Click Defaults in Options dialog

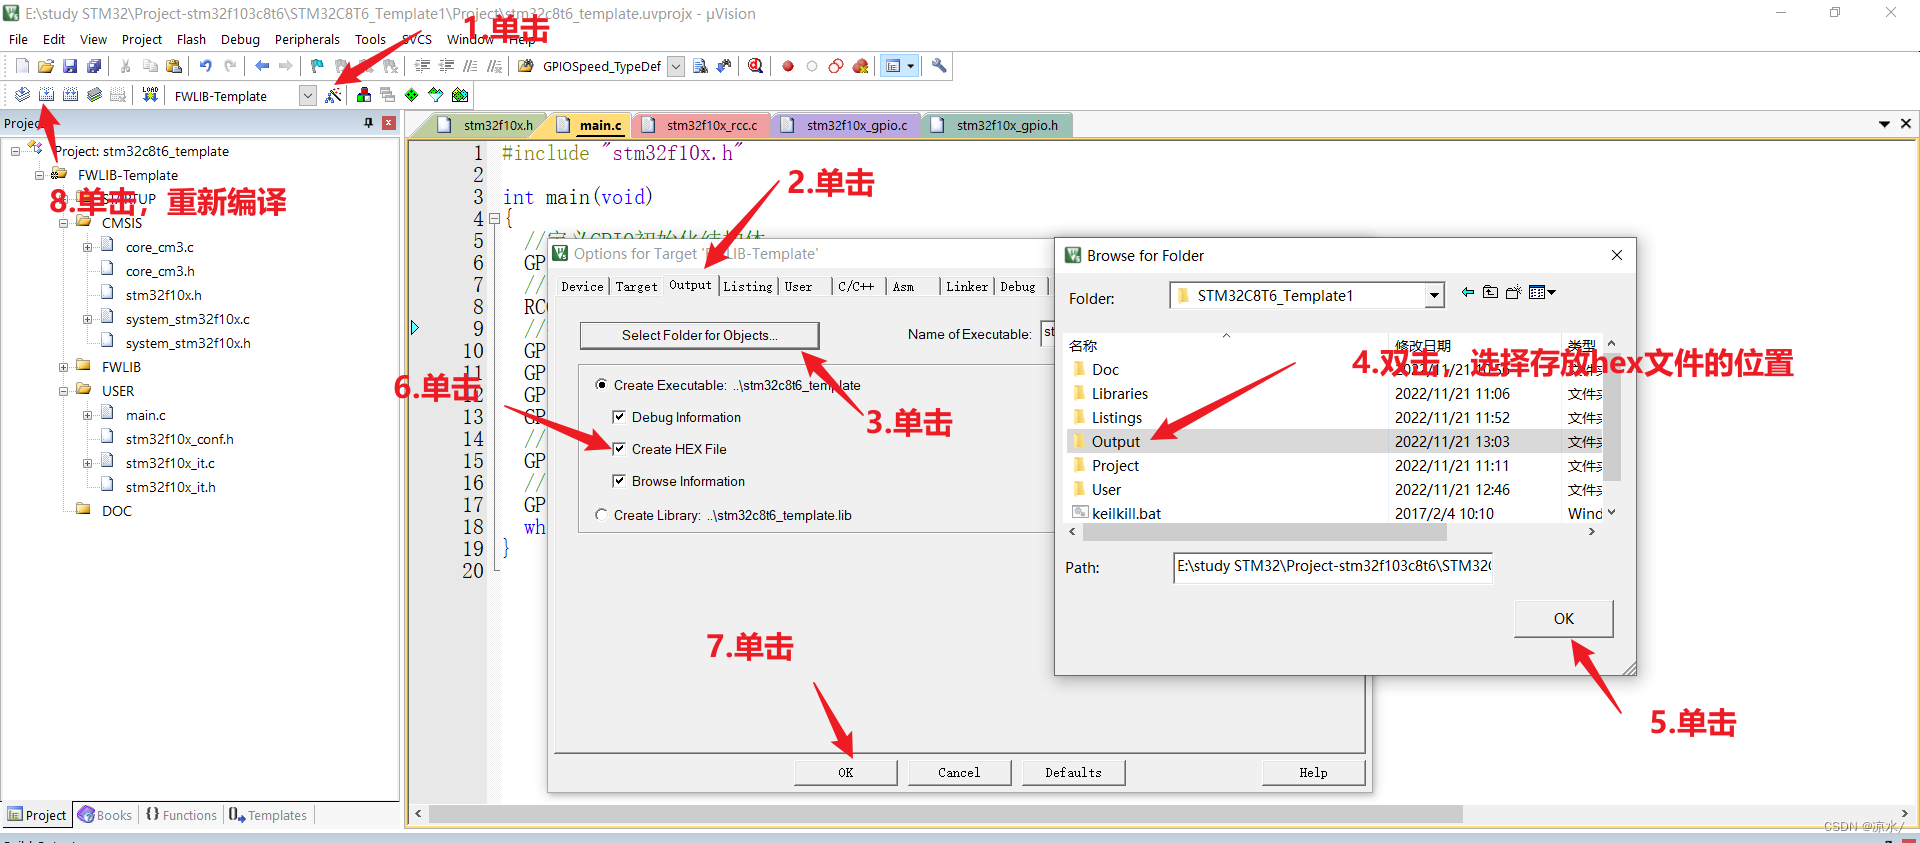(1073, 772)
